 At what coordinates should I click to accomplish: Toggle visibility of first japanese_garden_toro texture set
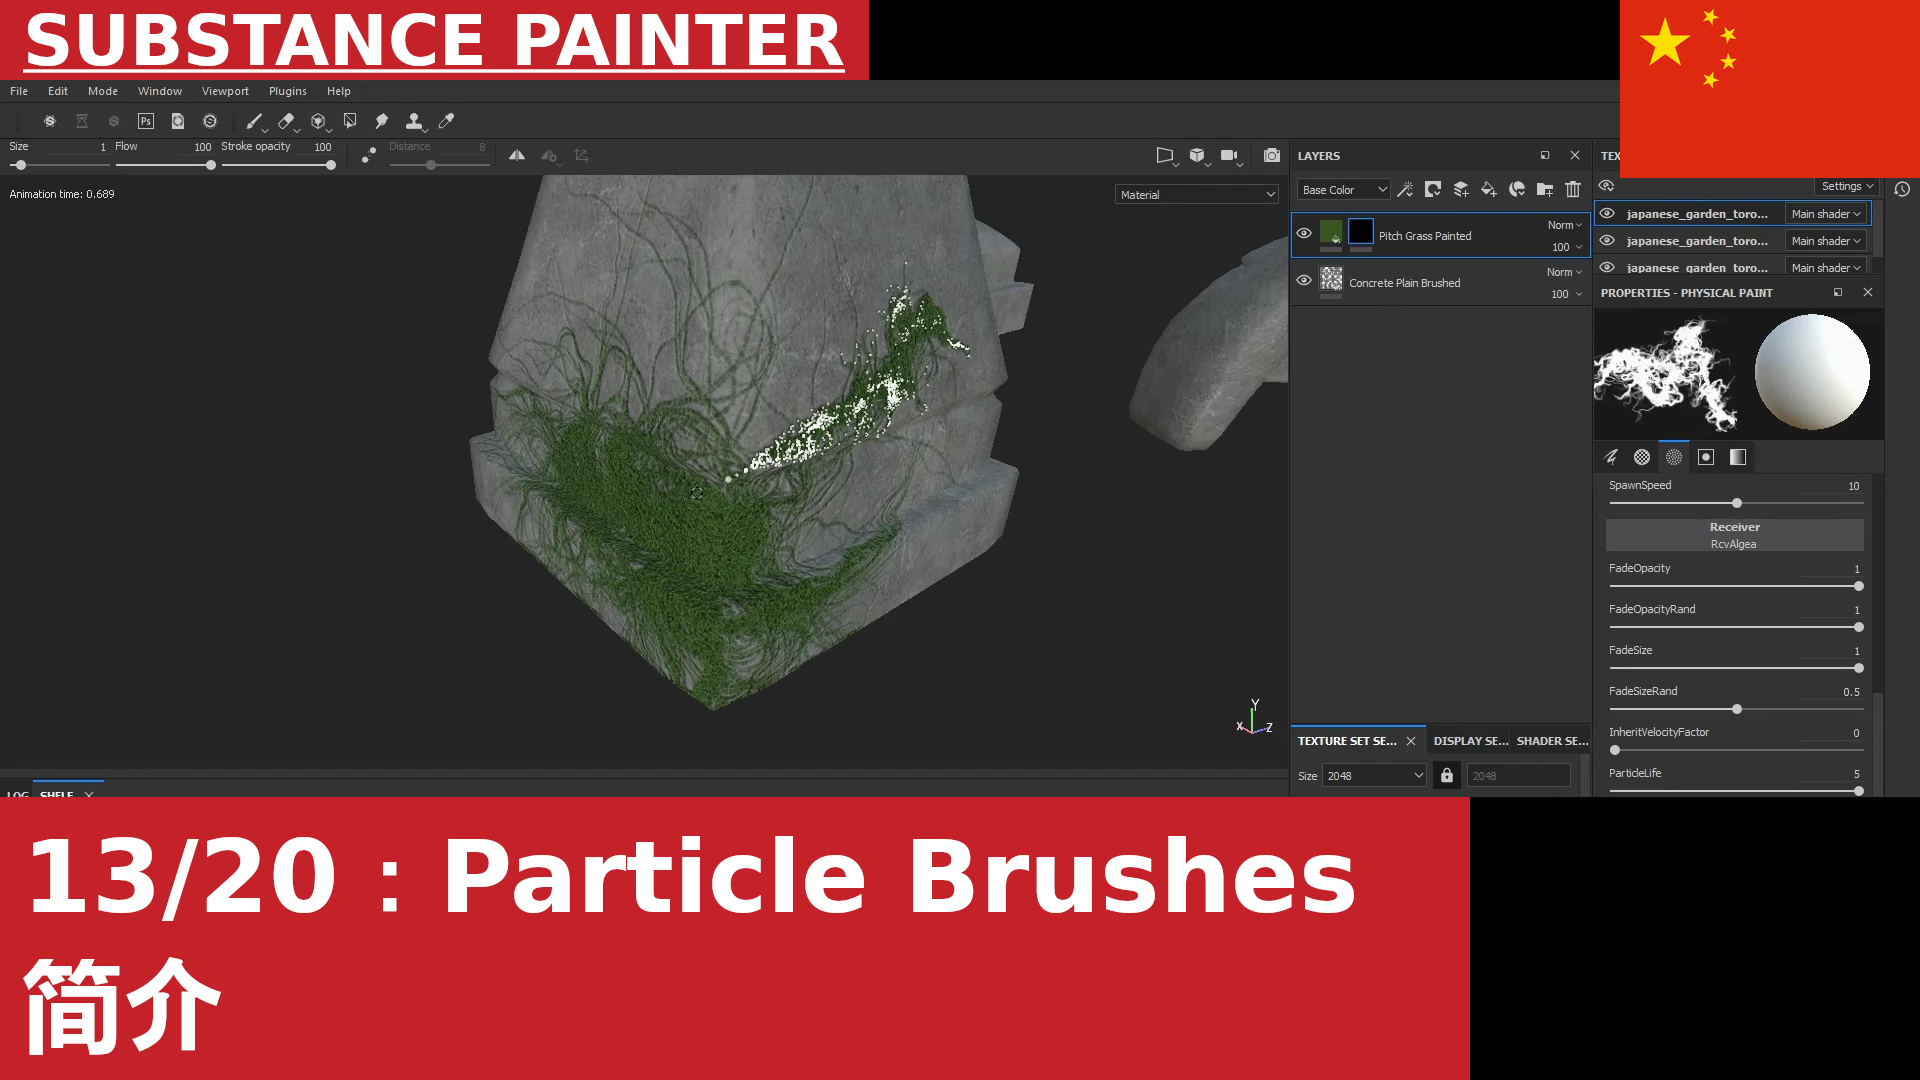(x=1607, y=213)
